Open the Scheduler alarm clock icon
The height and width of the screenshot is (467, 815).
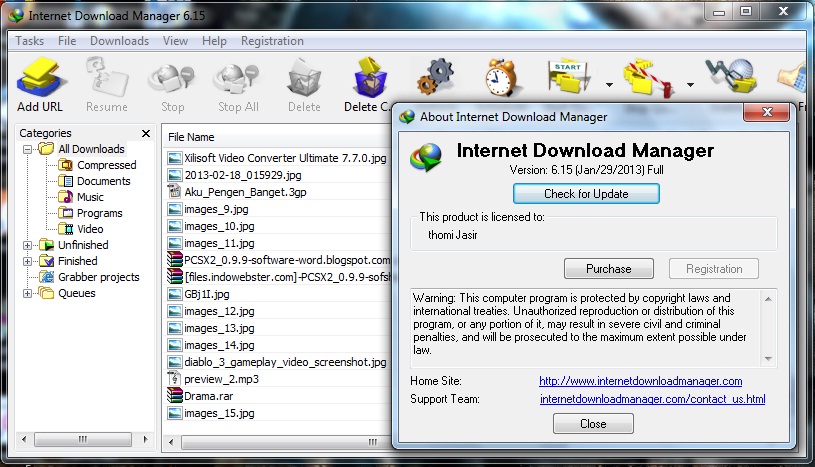coord(501,78)
